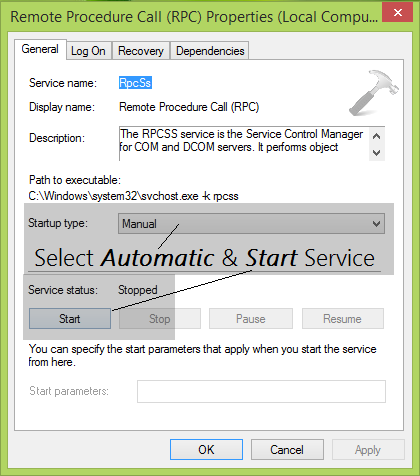Cancel the properties dialog
The width and height of the screenshot is (420, 476).
pyautogui.click(x=287, y=450)
